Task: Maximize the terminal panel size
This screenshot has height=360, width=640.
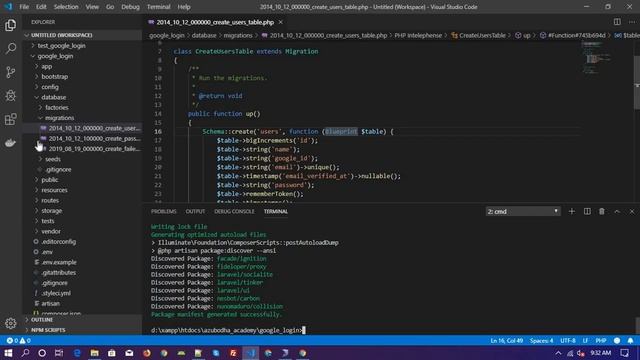Action: point(617,211)
